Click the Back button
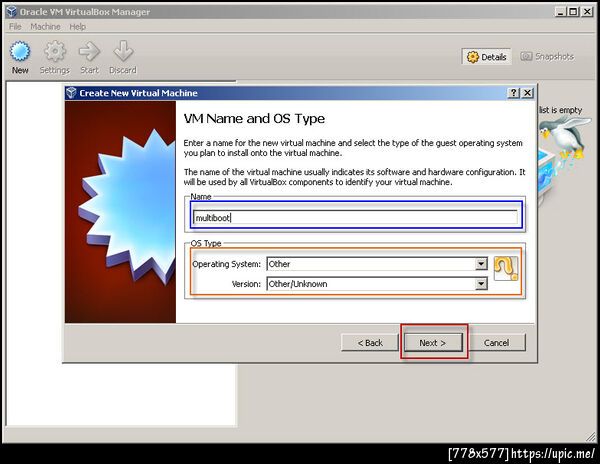600x464 pixels. pyautogui.click(x=370, y=342)
